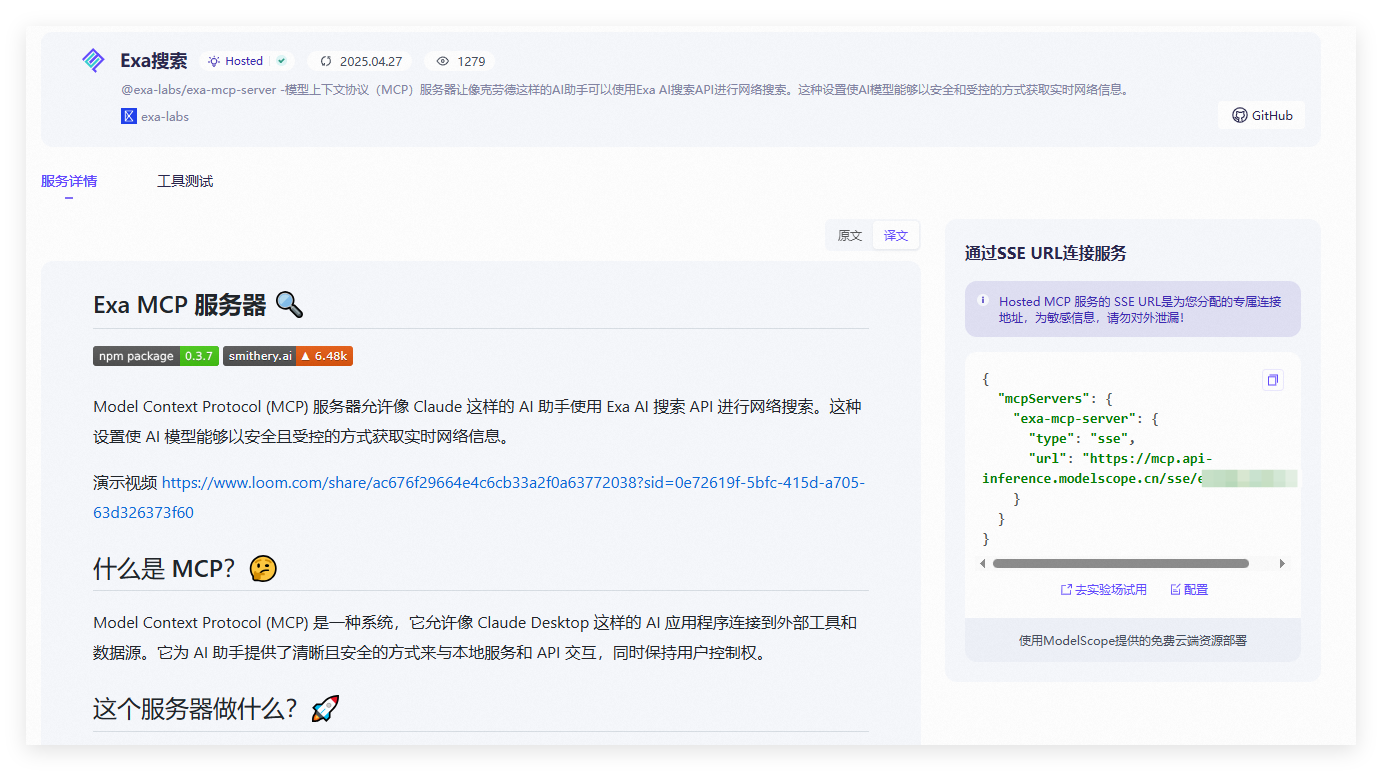
Task: Switch to 原文 original text view
Action: (x=850, y=236)
